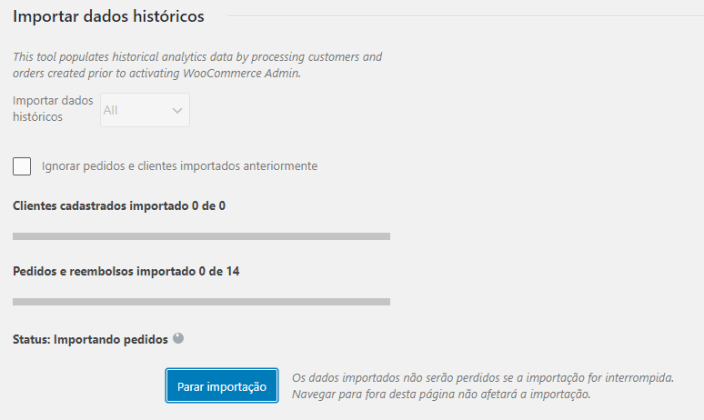Click the italic 'This tool populates historical analytics' description
Image resolution: width=704 pixels, height=420 pixels.
coord(198,65)
